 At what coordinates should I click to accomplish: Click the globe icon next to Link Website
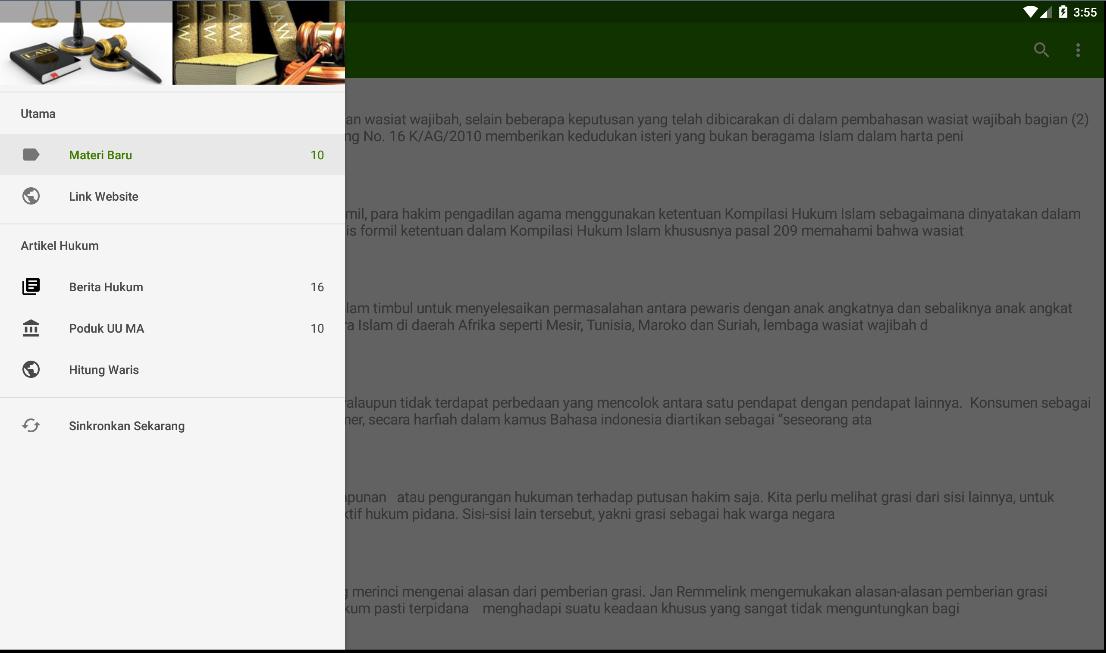[31, 196]
